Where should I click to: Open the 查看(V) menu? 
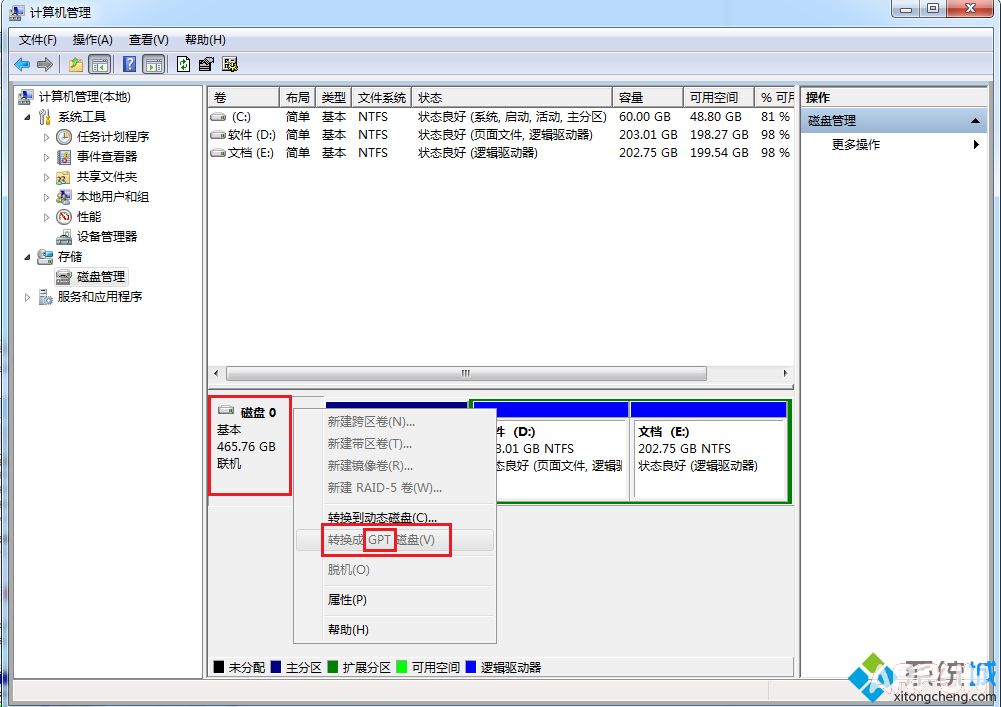[148, 40]
